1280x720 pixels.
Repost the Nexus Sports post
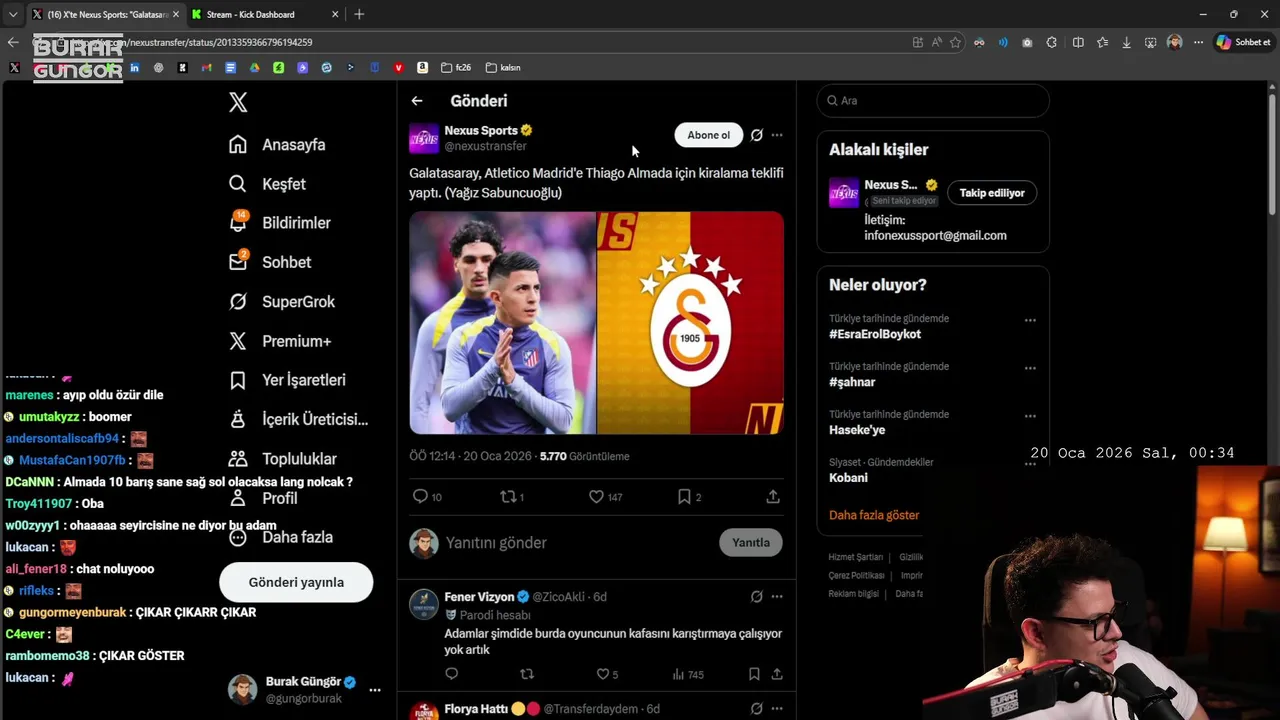[512, 496]
